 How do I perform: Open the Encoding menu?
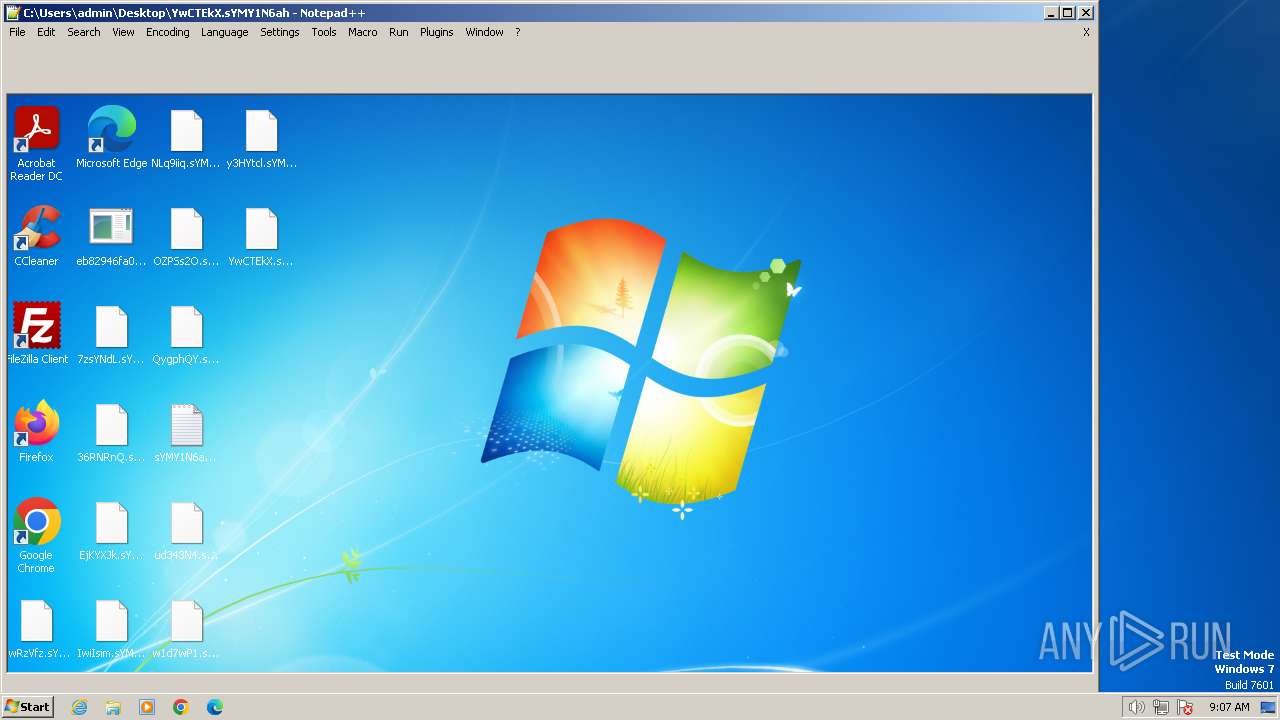point(167,32)
